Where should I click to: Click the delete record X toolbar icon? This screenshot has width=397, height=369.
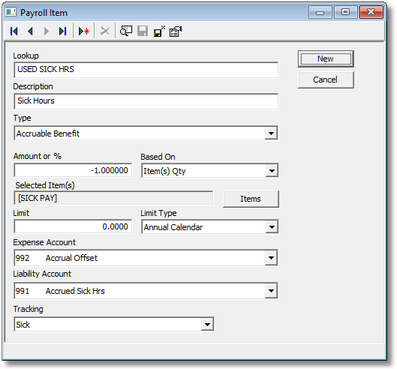click(x=105, y=31)
